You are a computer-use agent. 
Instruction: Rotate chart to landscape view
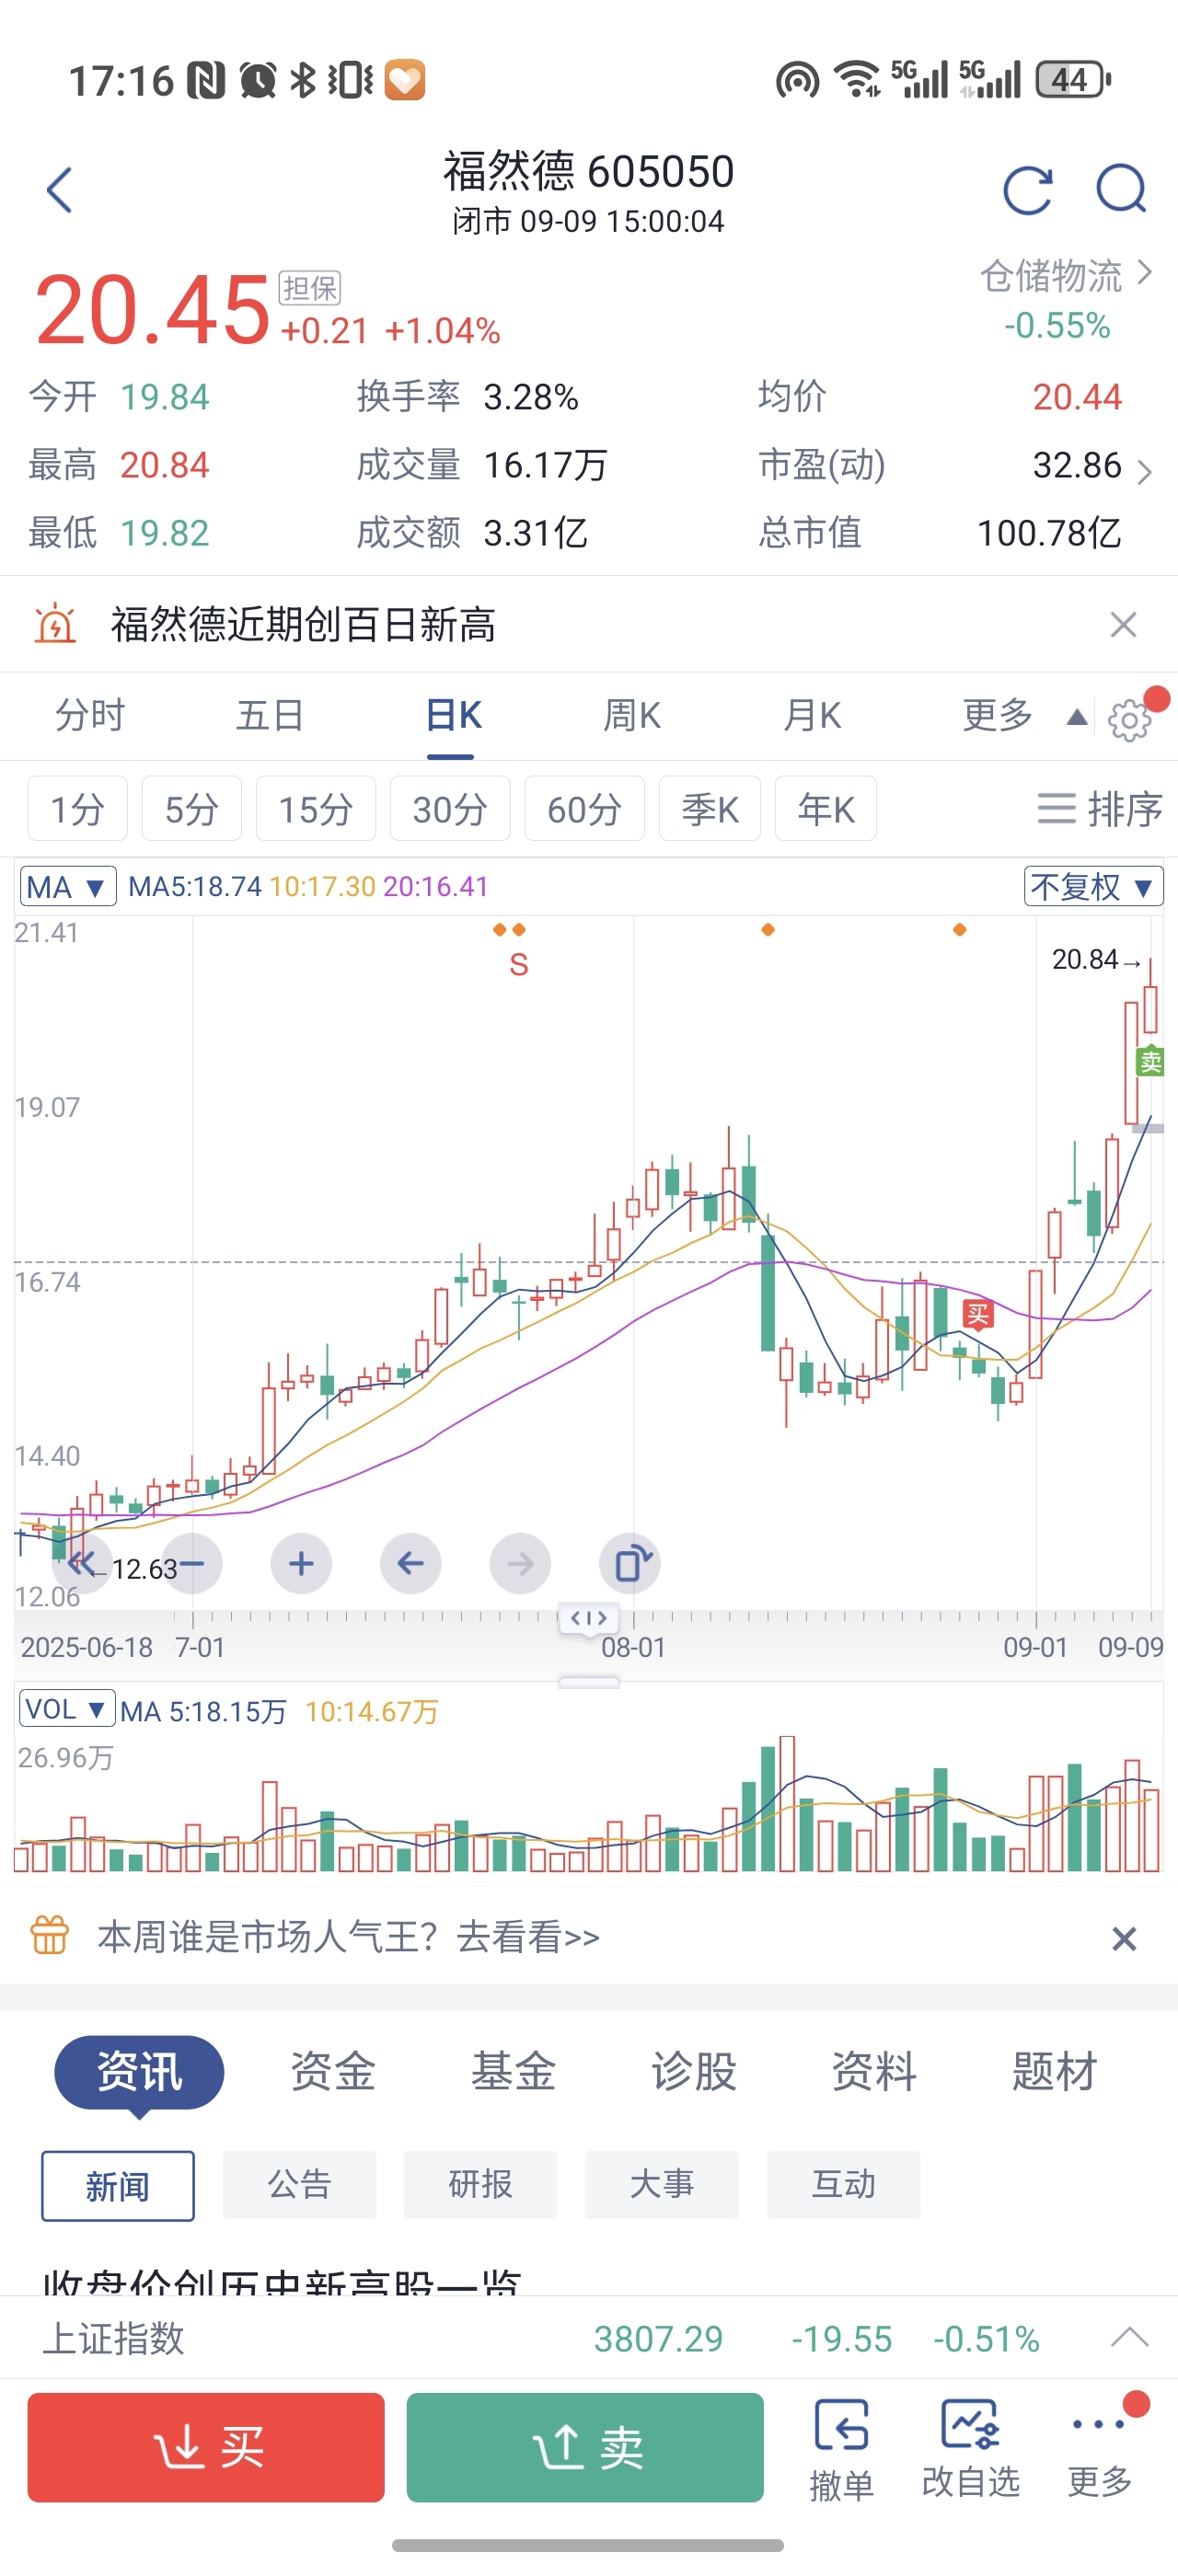(x=630, y=1563)
